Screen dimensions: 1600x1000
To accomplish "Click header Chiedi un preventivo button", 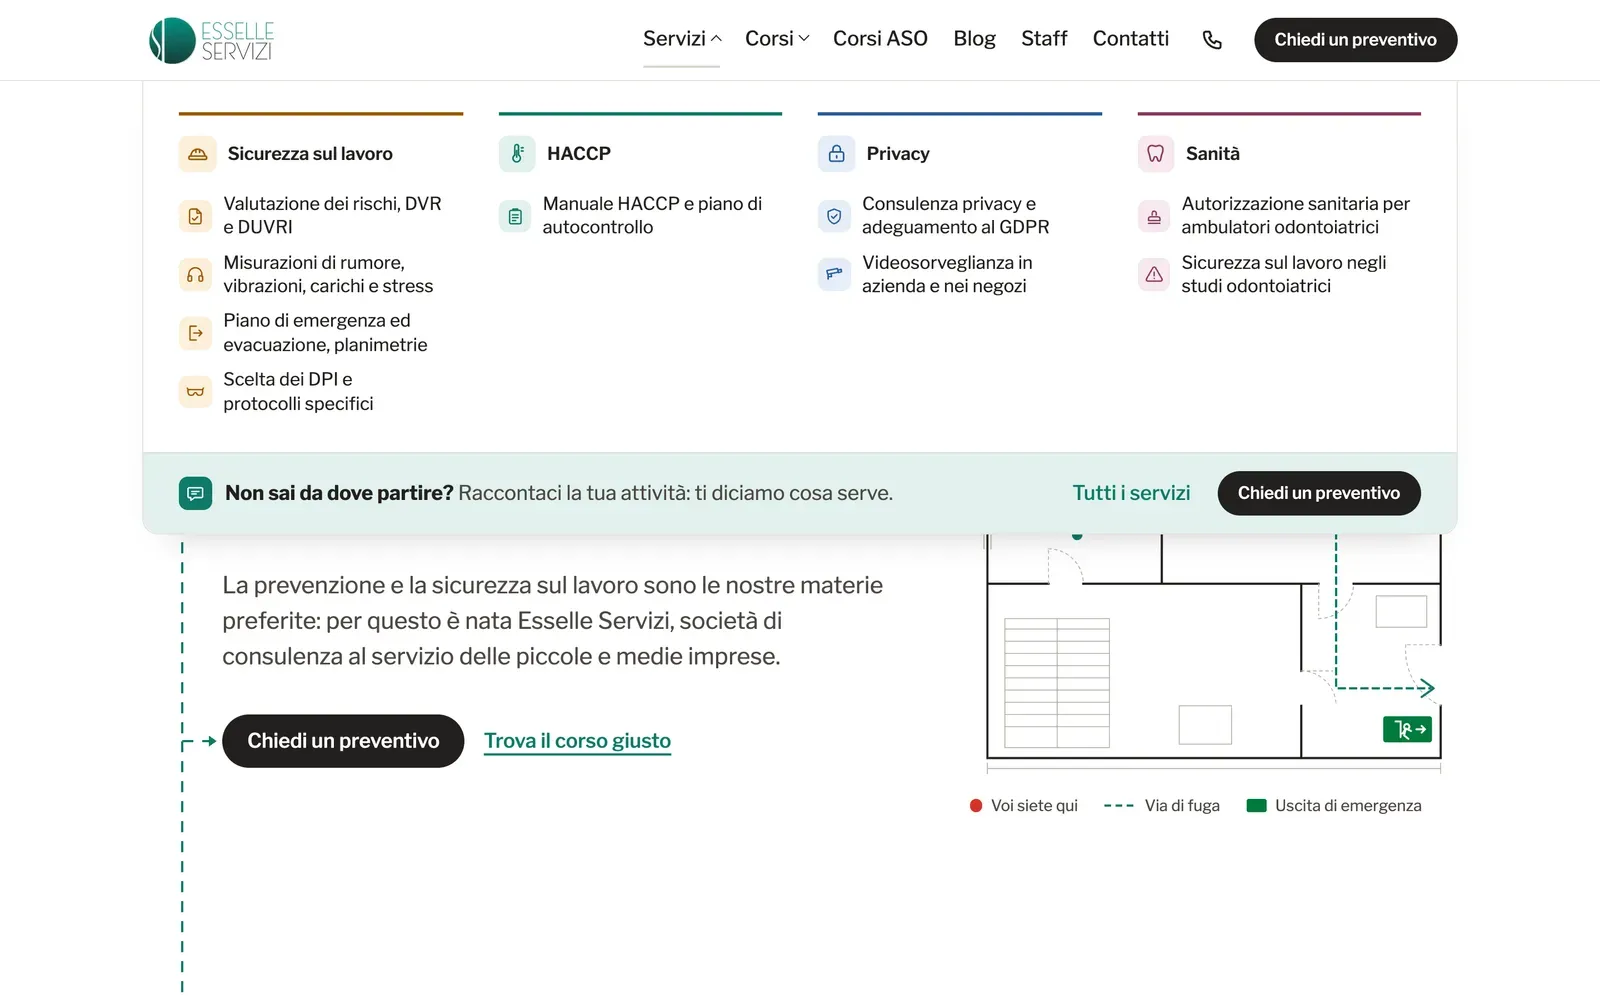I will coord(1355,40).
